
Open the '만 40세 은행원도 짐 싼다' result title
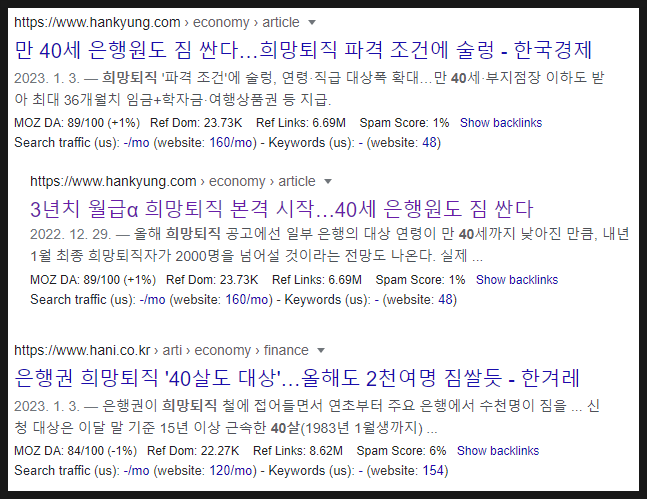coord(303,50)
